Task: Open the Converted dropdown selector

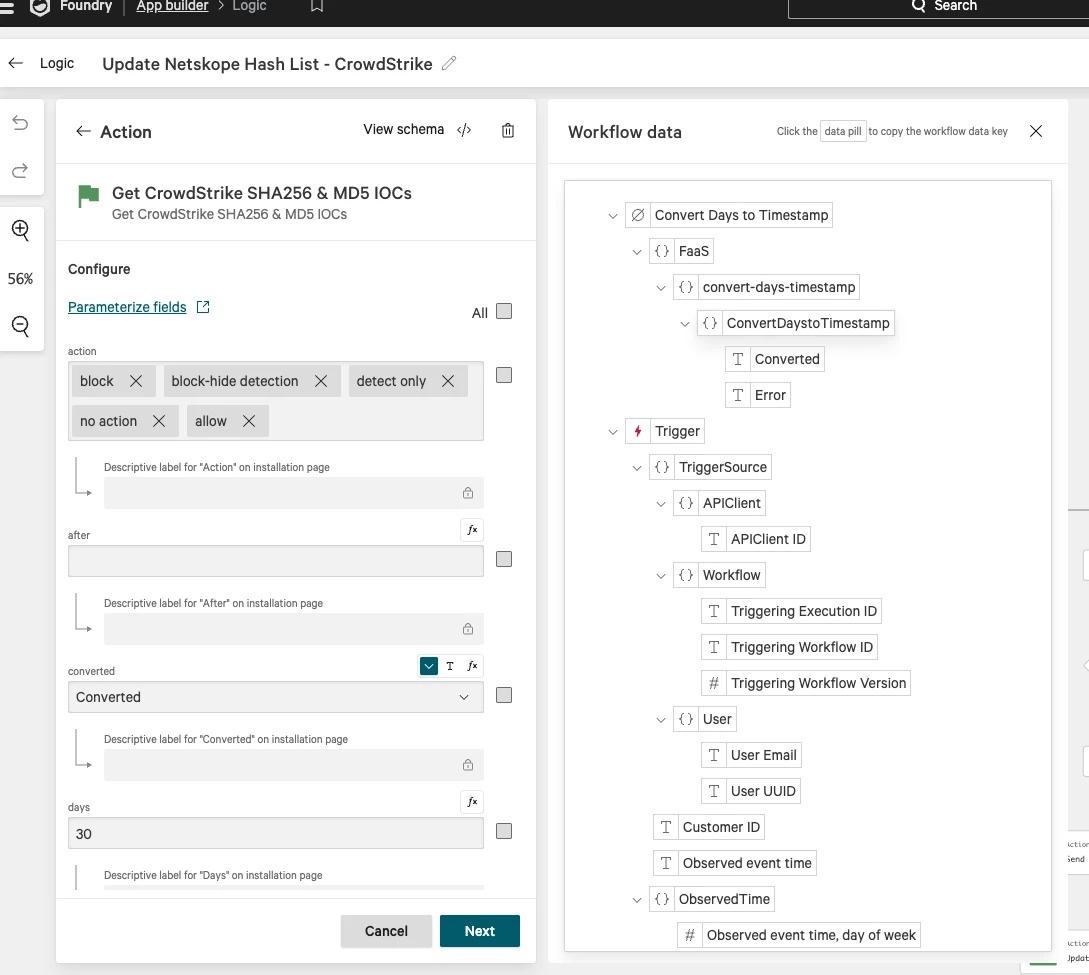Action: pos(276,697)
